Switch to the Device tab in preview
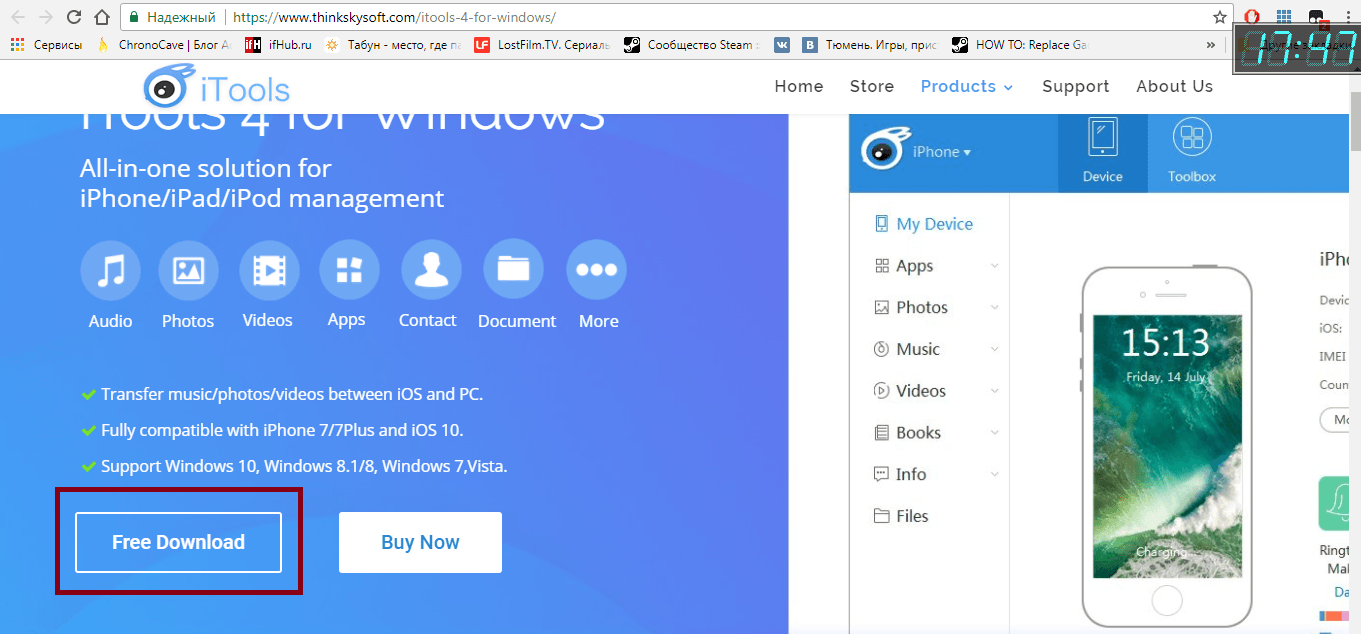 pyautogui.click(x=1103, y=152)
